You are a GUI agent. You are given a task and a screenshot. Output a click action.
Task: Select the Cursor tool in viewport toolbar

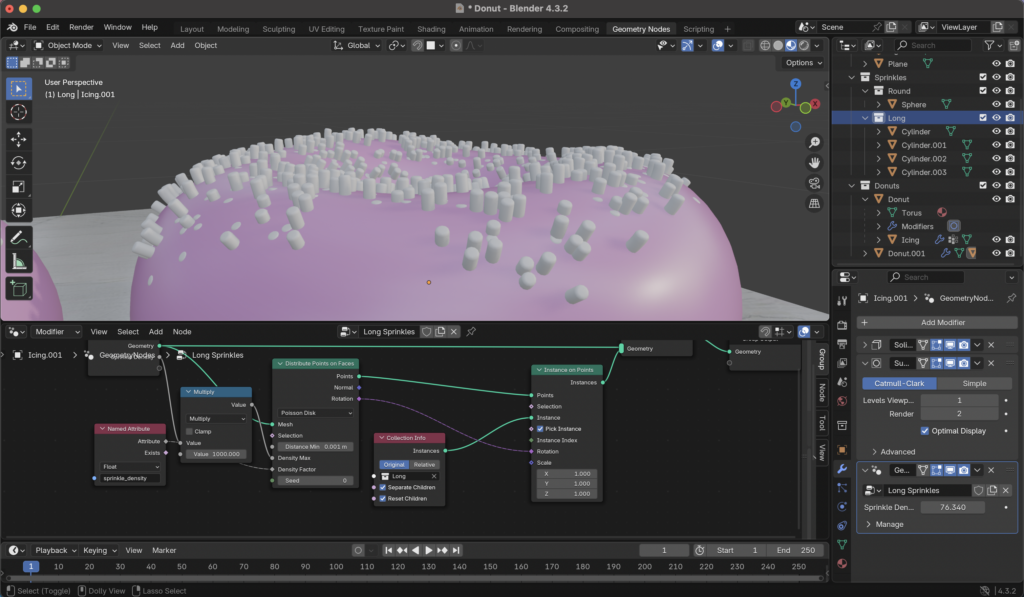pos(19,112)
